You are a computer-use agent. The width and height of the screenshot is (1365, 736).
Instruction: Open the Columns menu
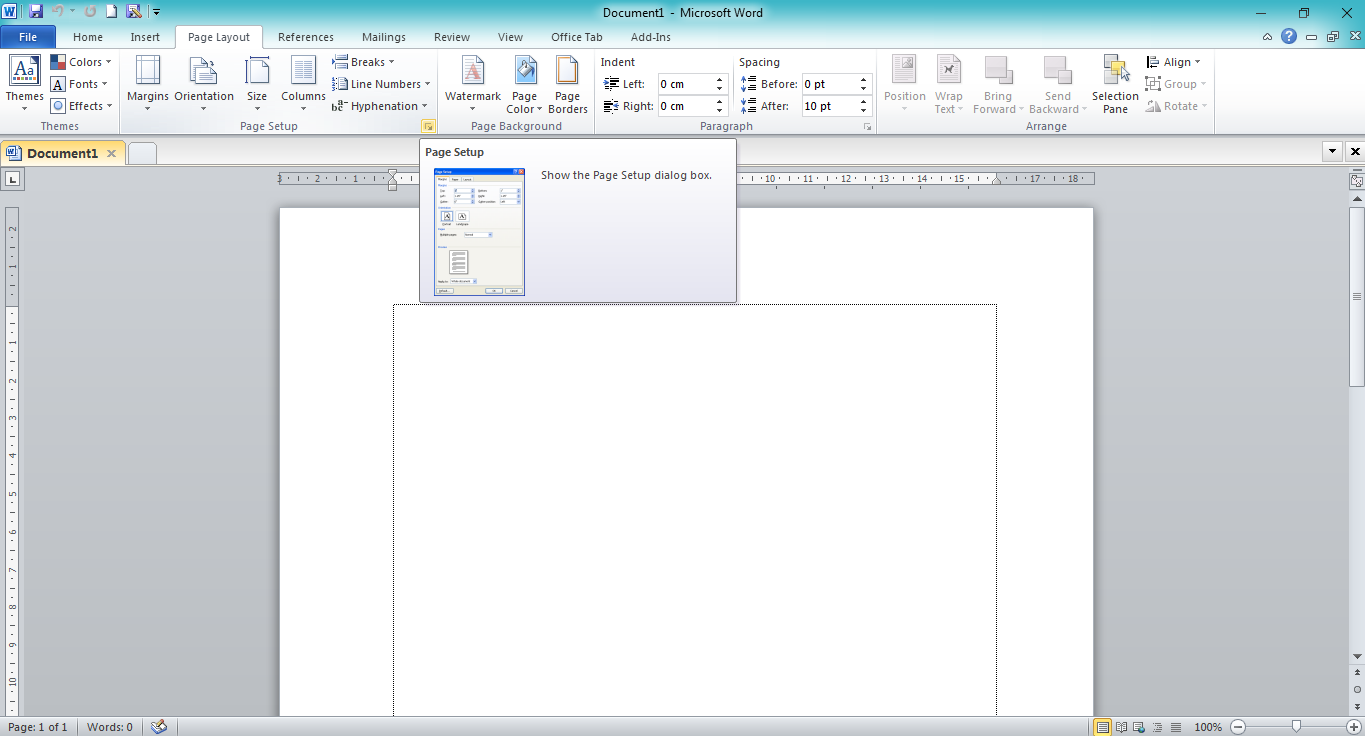point(303,85)
